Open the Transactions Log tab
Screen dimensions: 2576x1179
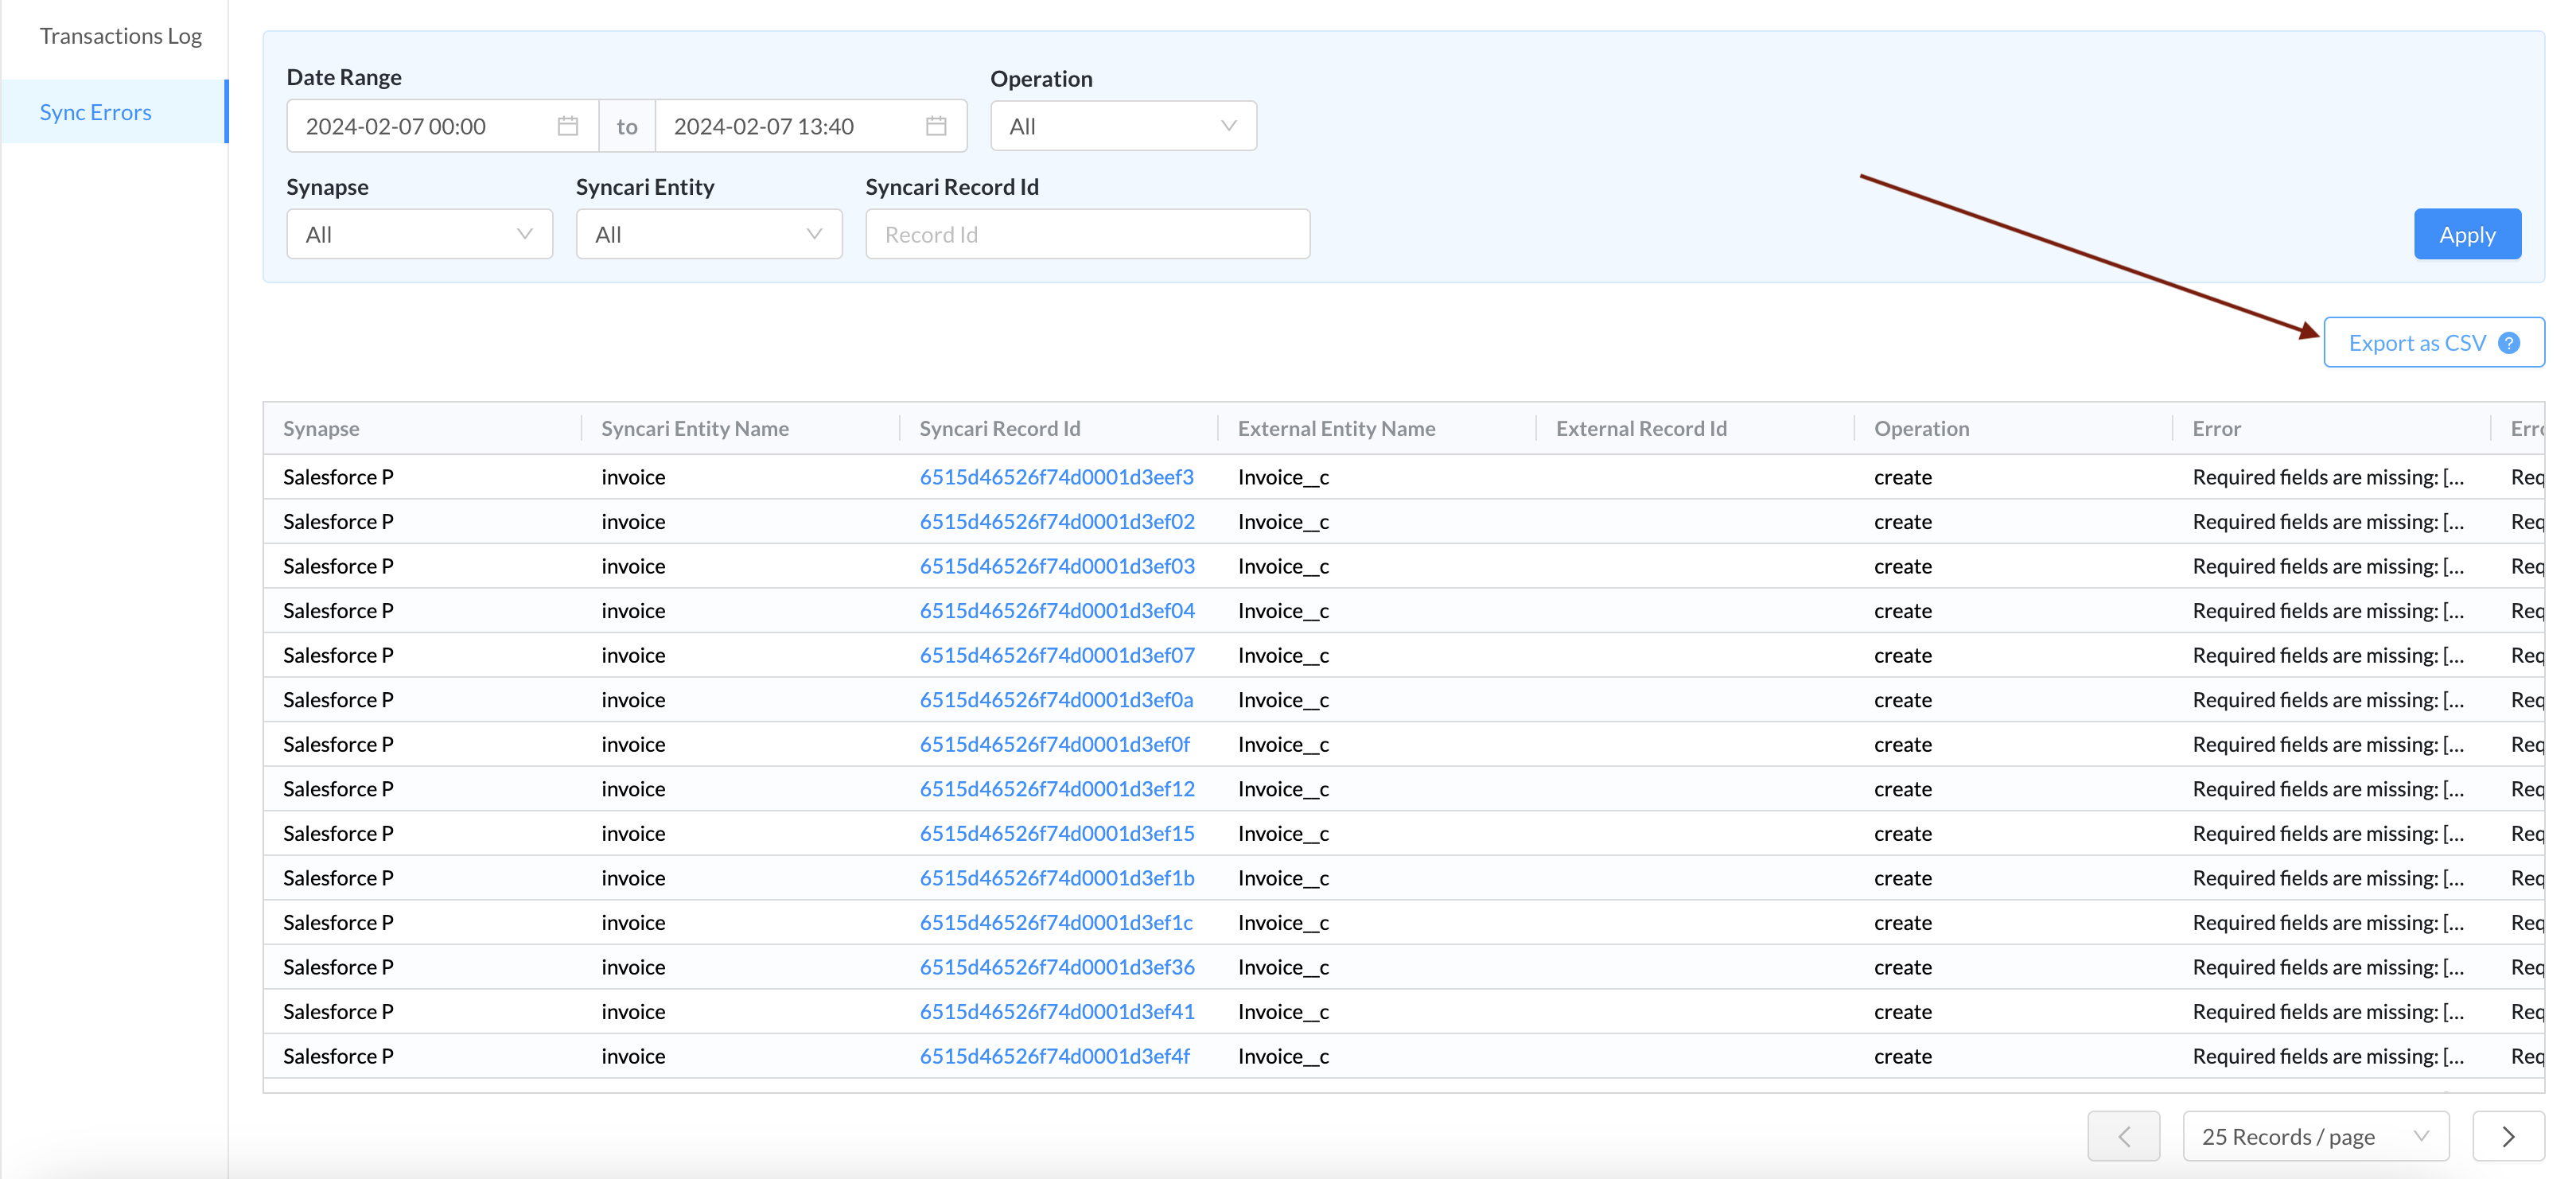click(121, 36)
